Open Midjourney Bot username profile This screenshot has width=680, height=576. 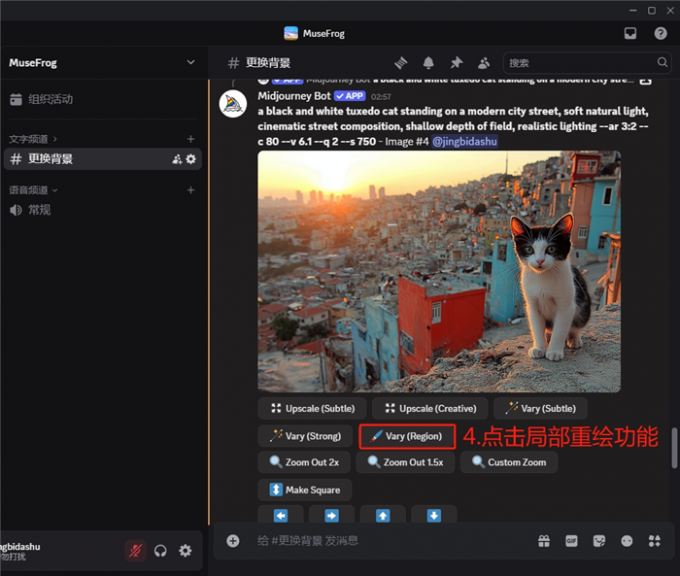[294, 96]
